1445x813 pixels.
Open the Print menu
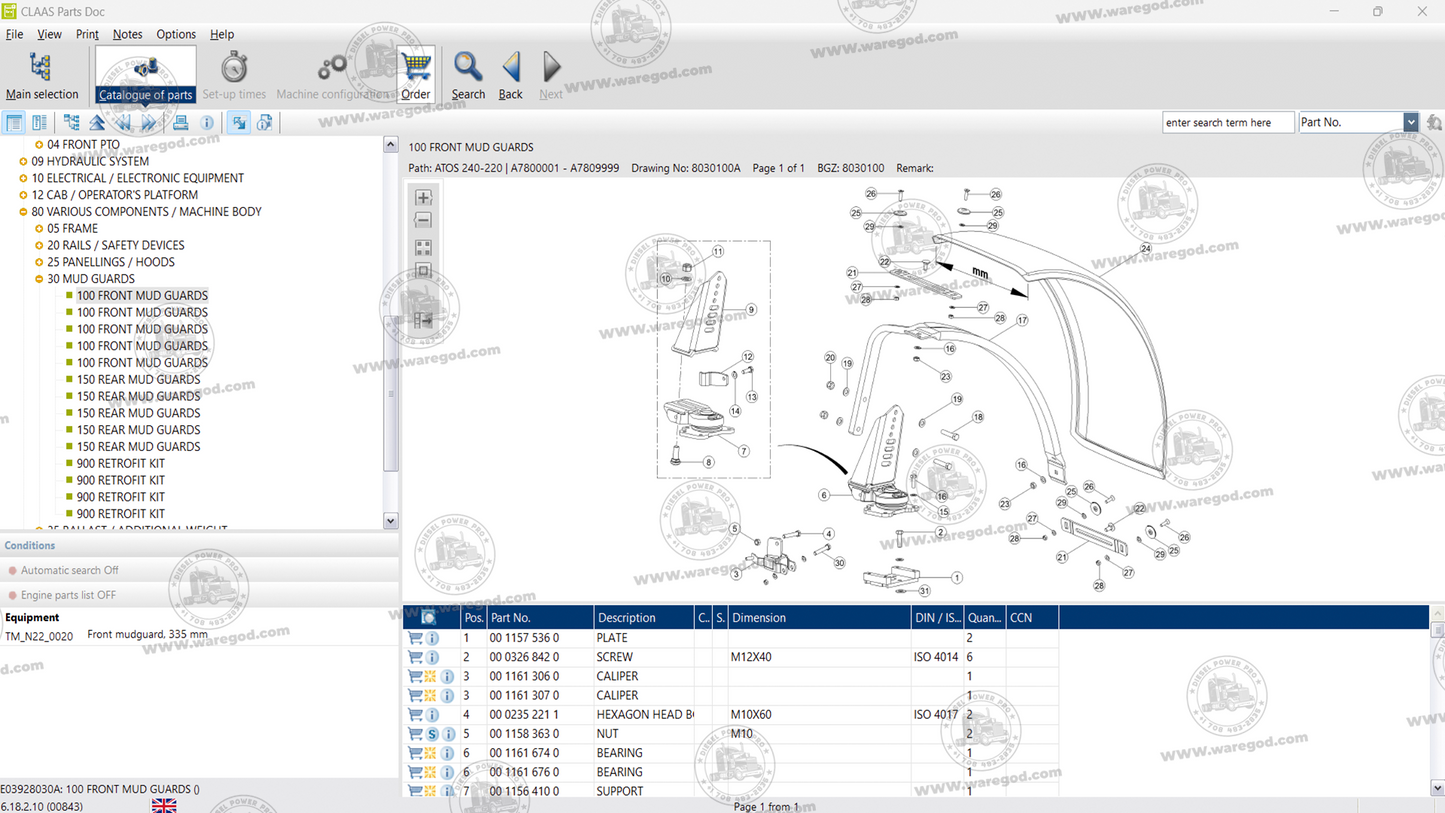point(87,34)
